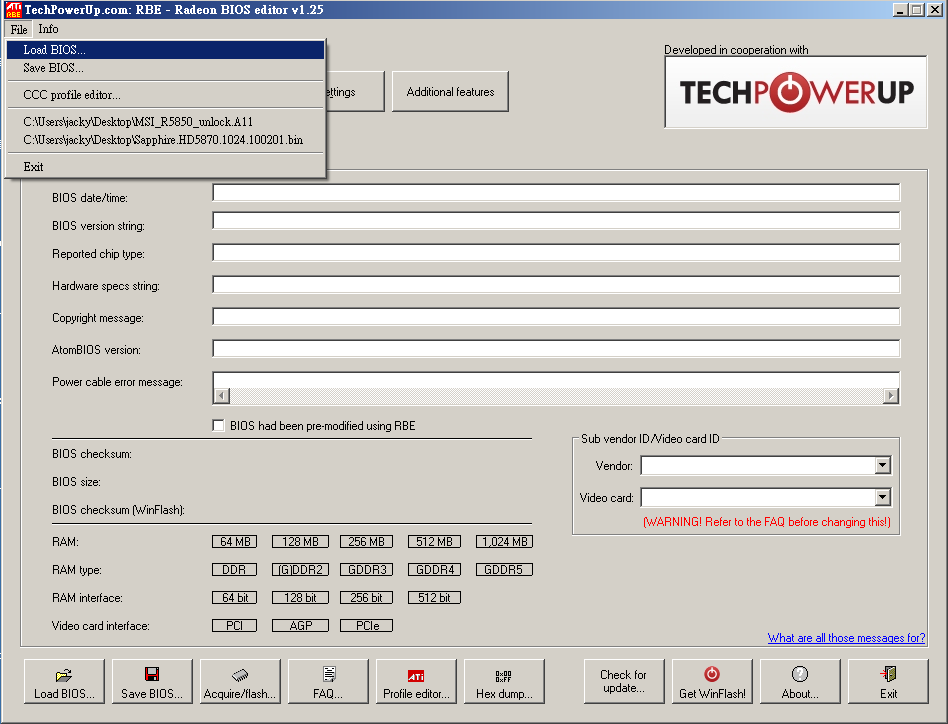Click the Load BIOS folder icon button
The image size is (948, 724).
[x=64, y=681]
